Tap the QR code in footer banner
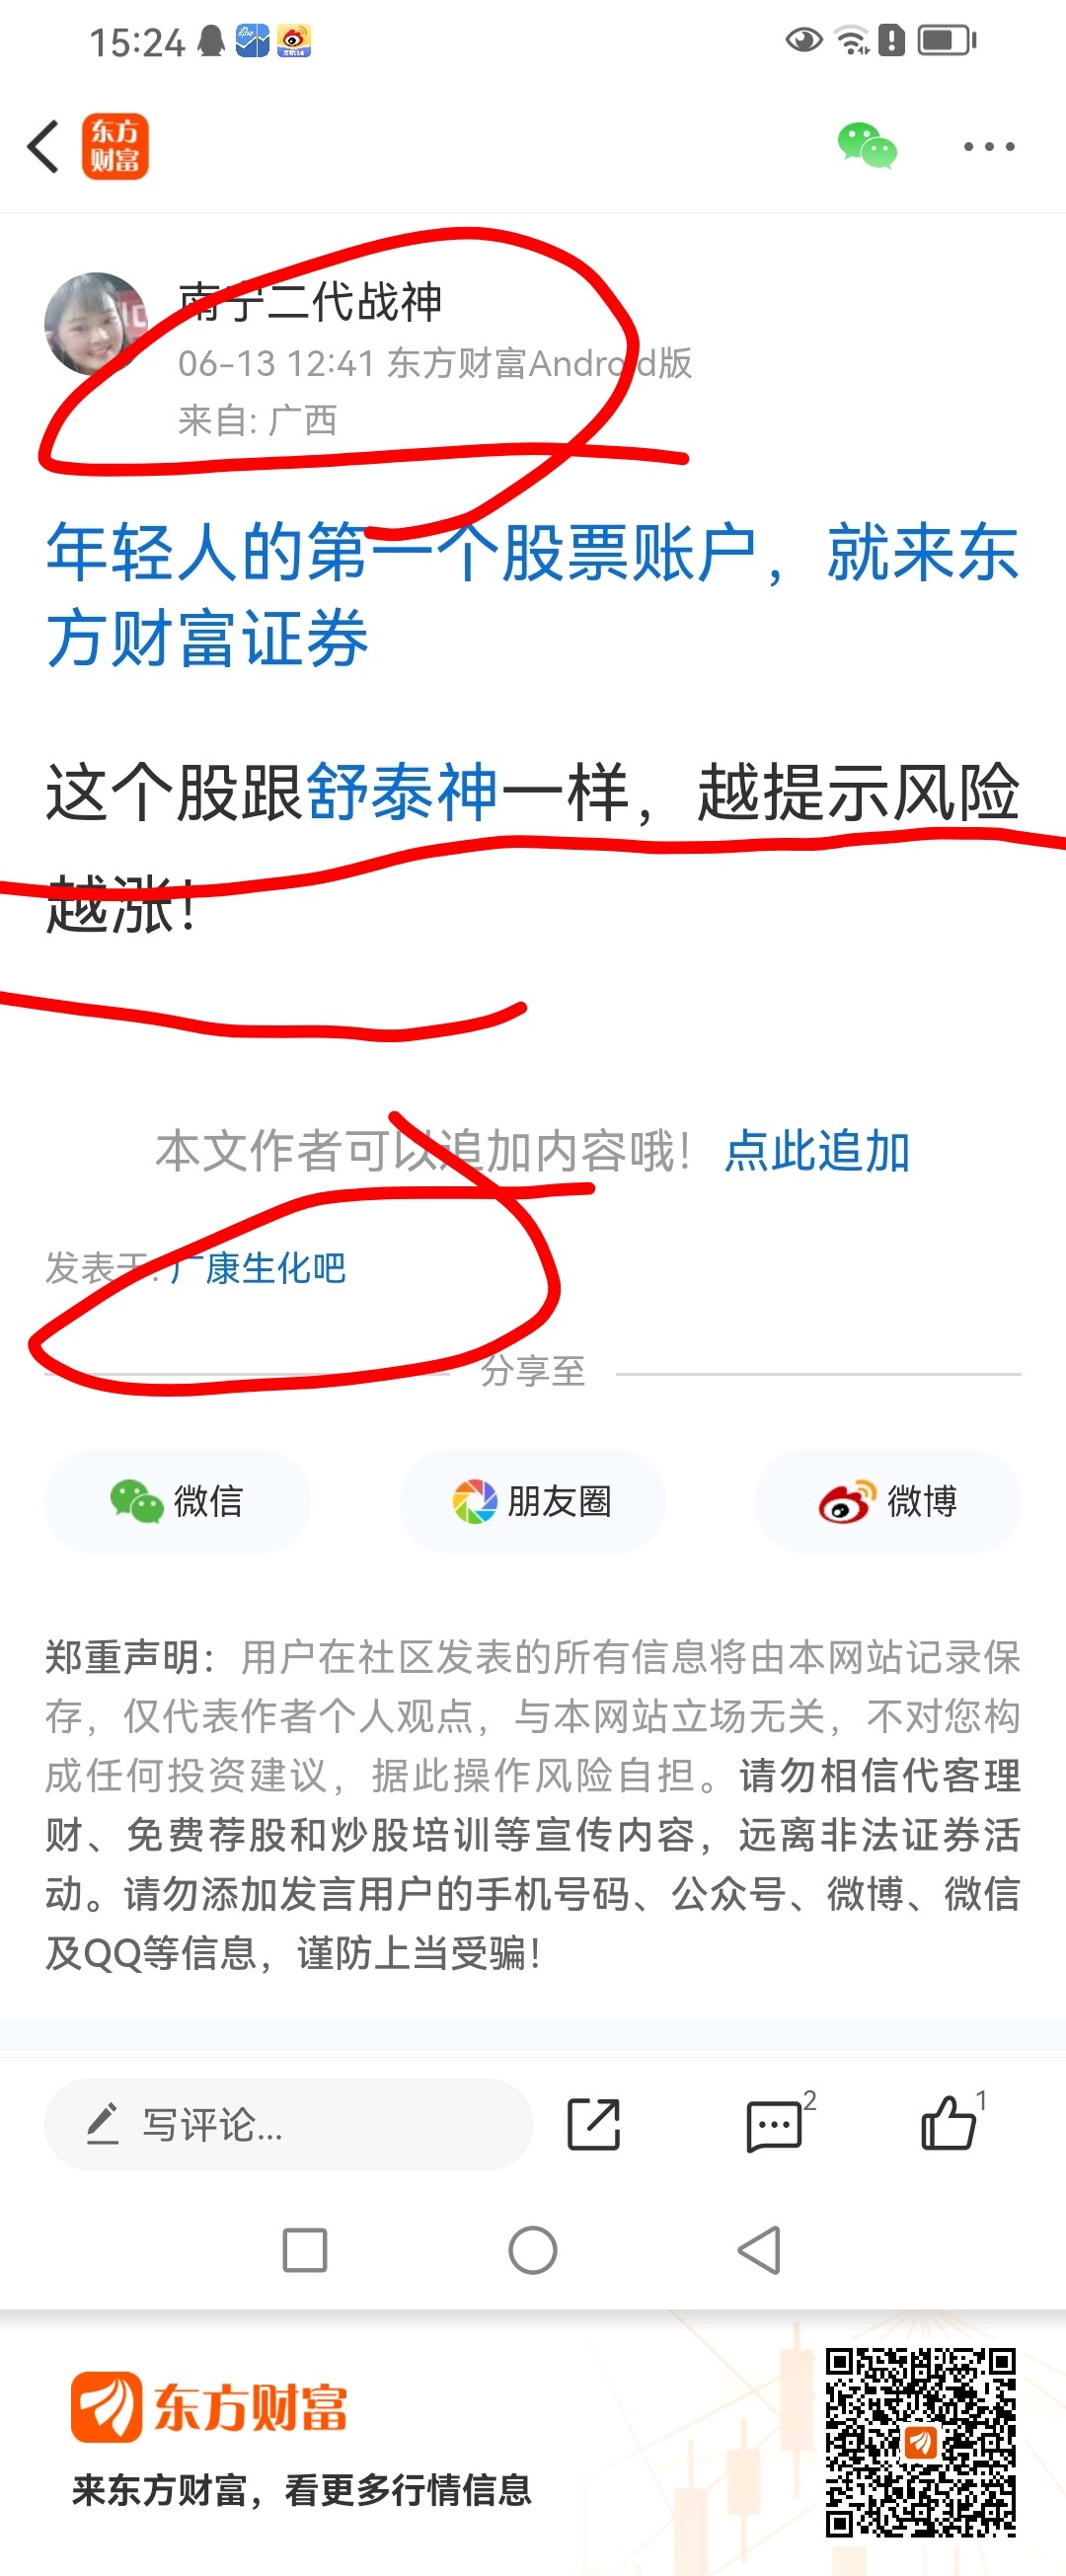Screen dimensions: 1066x2576 point(921,2441)
